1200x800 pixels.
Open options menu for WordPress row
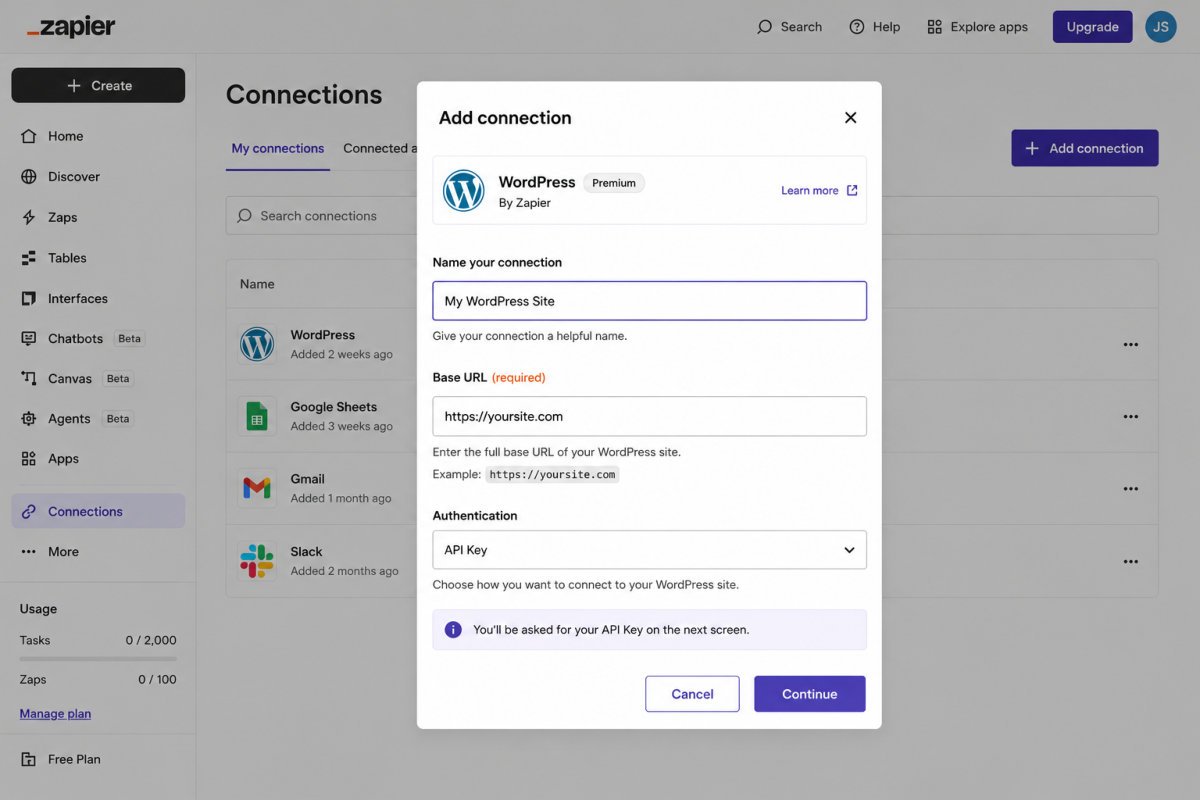pyautogui.click(x=1131, y=344)
